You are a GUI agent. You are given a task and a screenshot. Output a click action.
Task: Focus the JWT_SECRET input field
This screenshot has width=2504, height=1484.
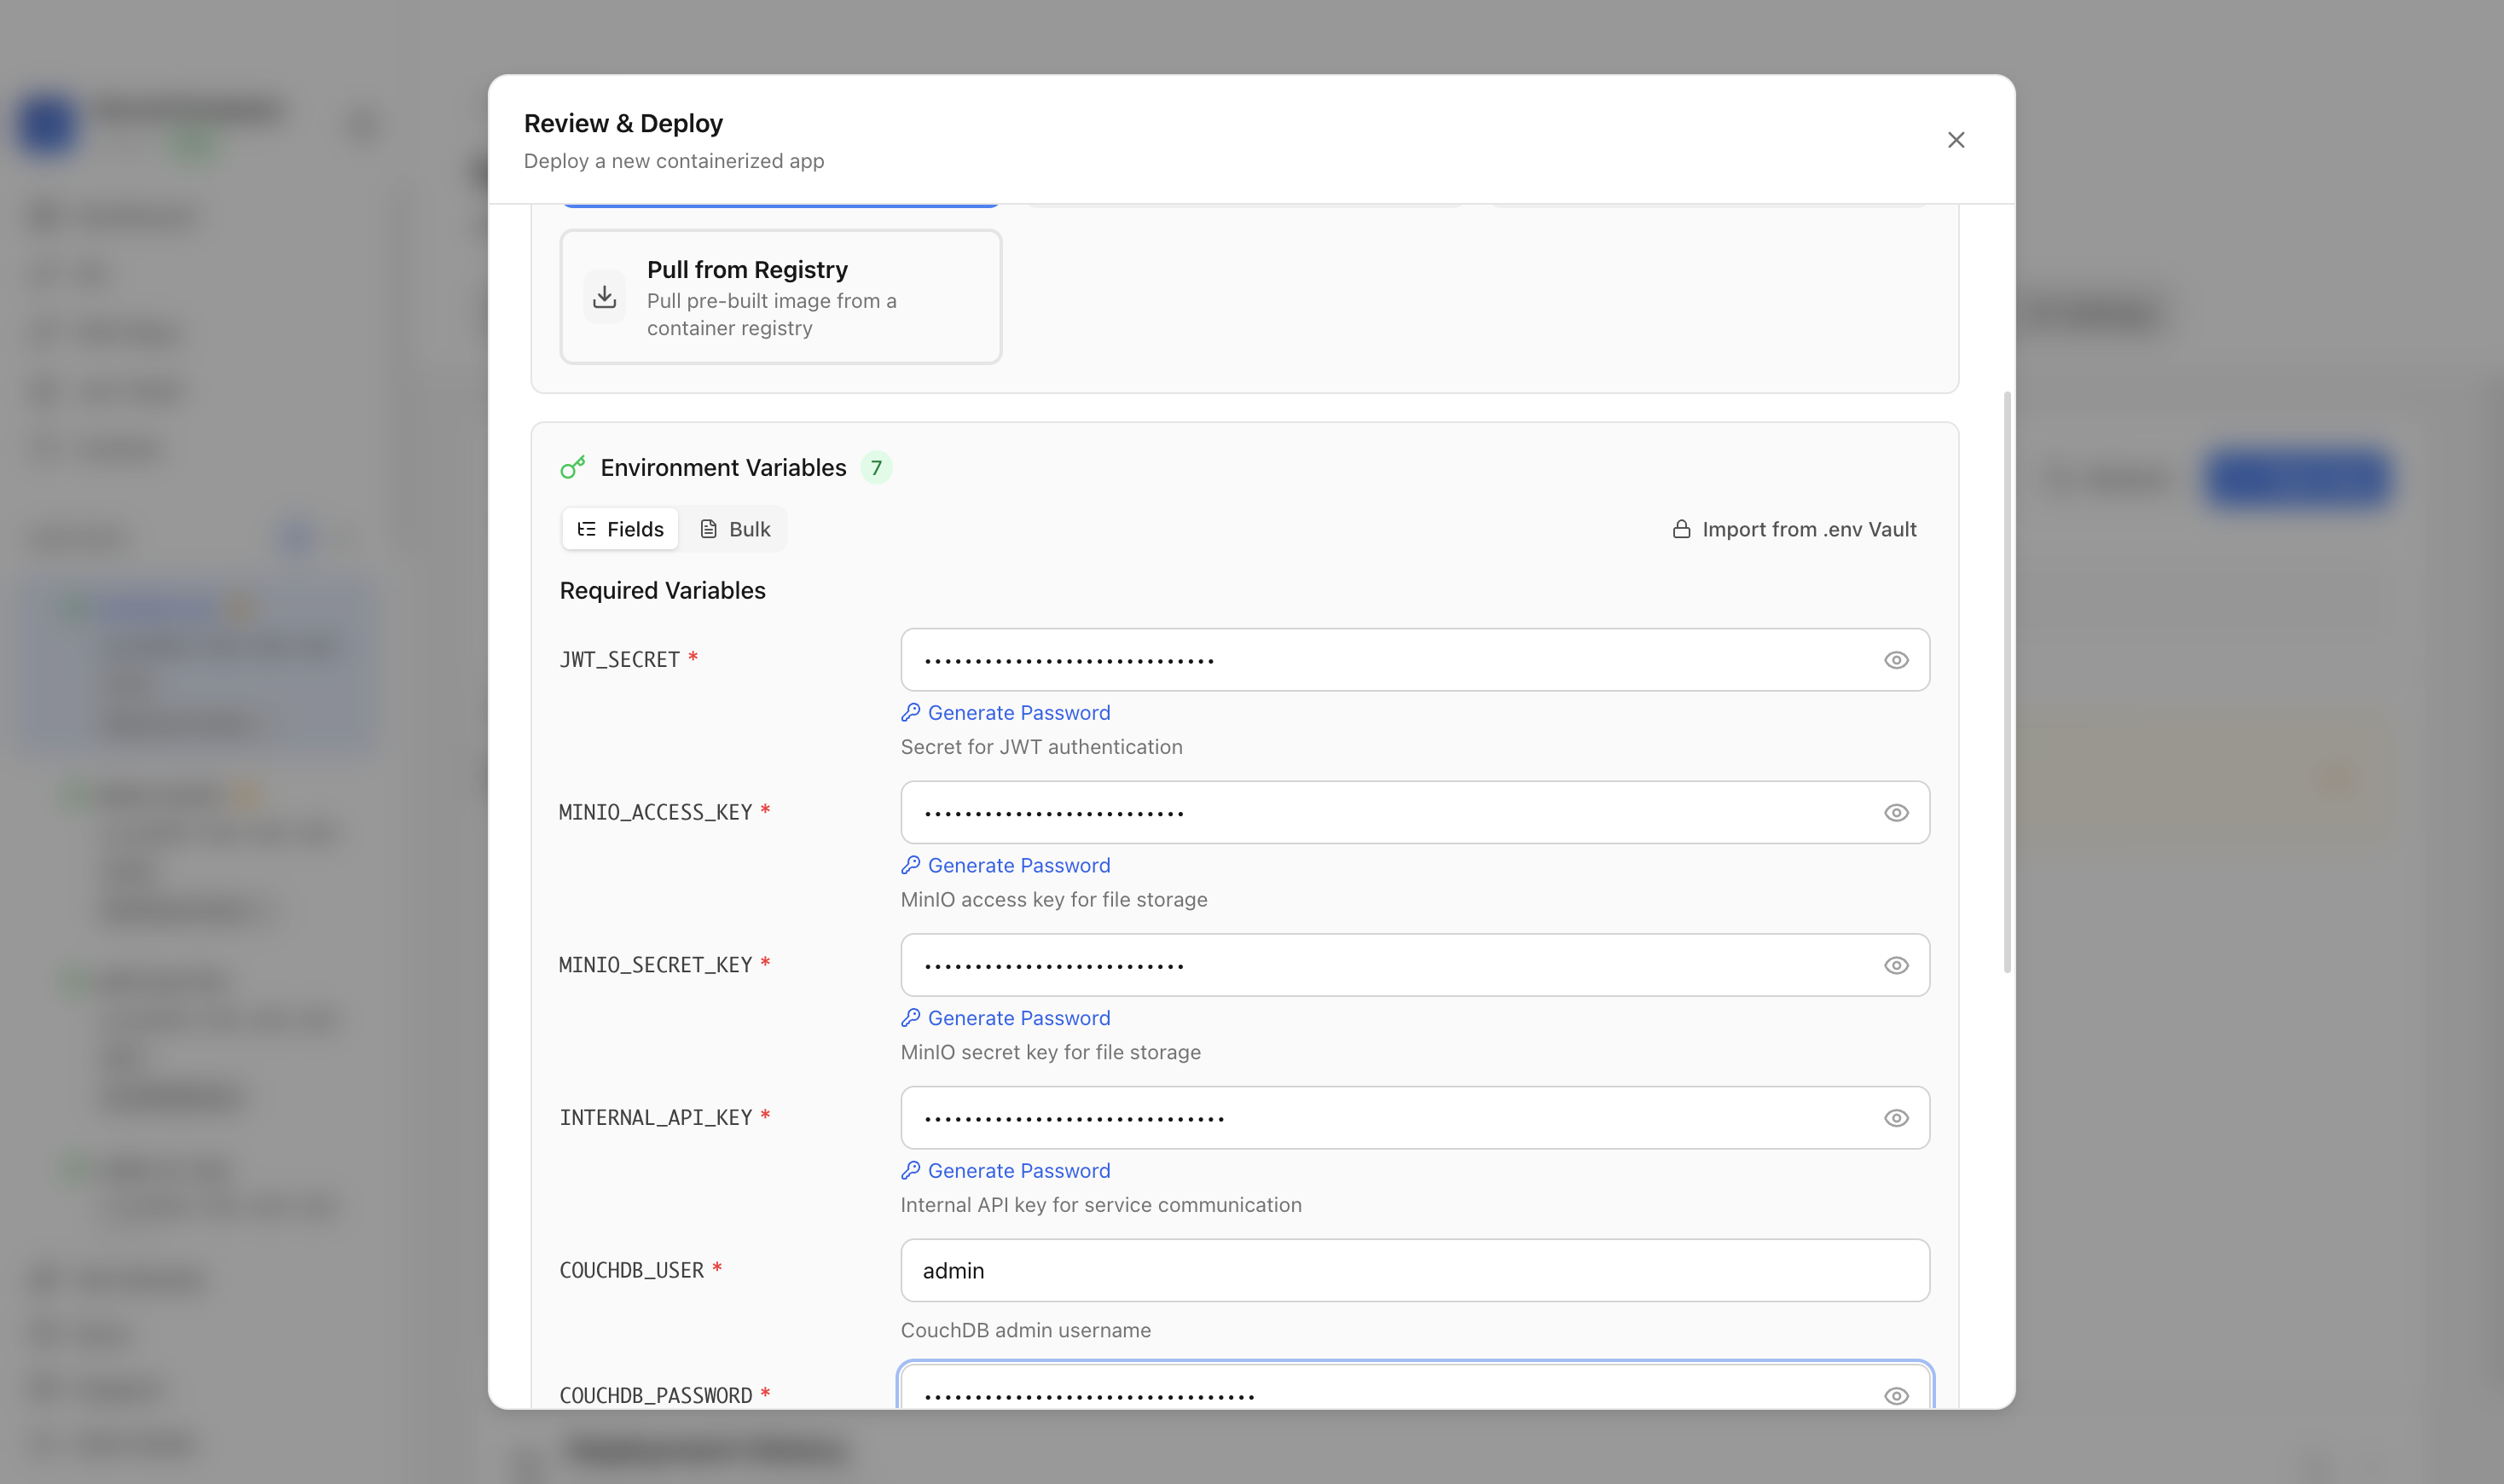pos(1415,660)
